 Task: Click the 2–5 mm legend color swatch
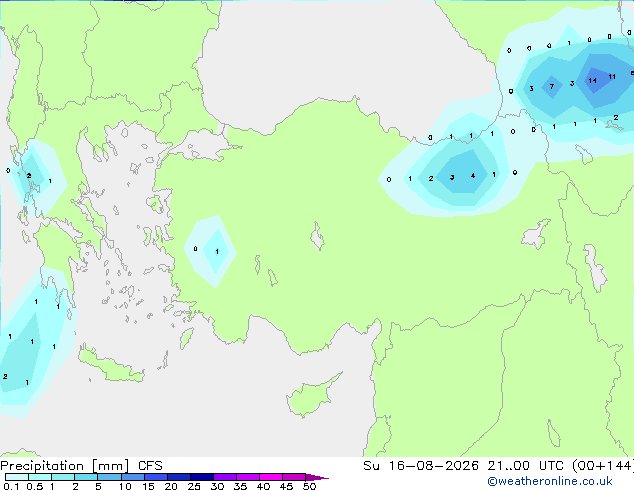pyautogui.click(x=86, y=477)
